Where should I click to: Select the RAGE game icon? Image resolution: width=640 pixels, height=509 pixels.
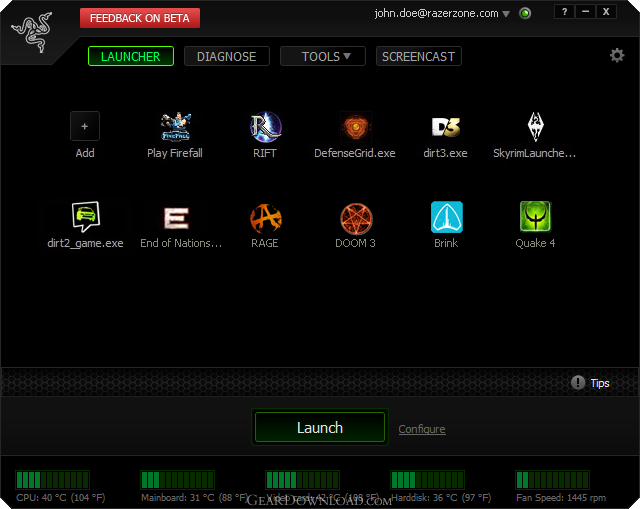pos(266,218)
